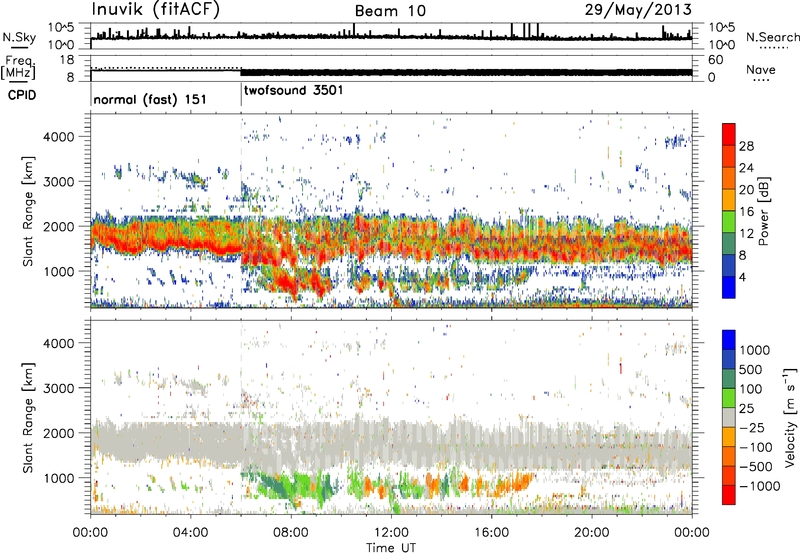The height and width of the screenshot is (554, 800).
Task: Click the "18" value on frequency axis
Action: tap(67, 60)
